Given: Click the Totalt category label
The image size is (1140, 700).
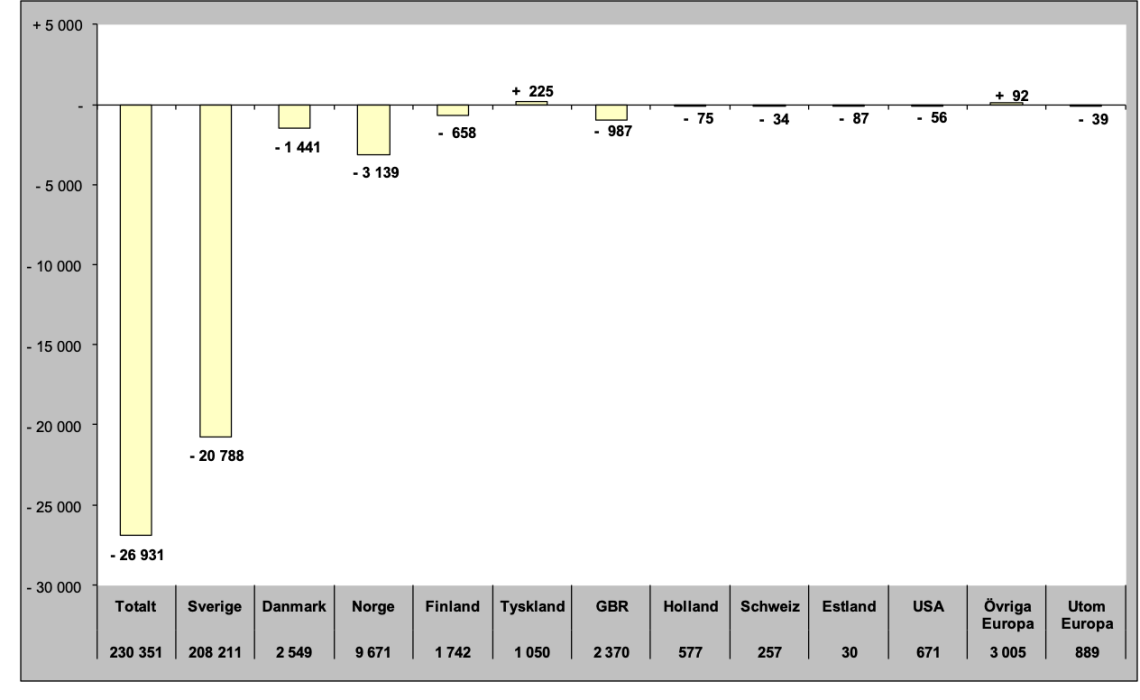Looking at the screenshot, I should tap(136, 607).
